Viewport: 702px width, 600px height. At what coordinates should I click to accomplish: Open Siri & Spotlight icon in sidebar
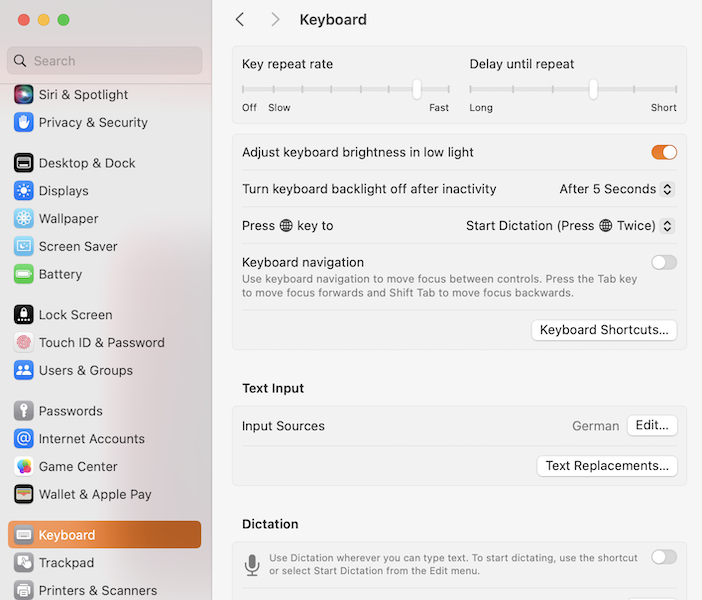23,94
